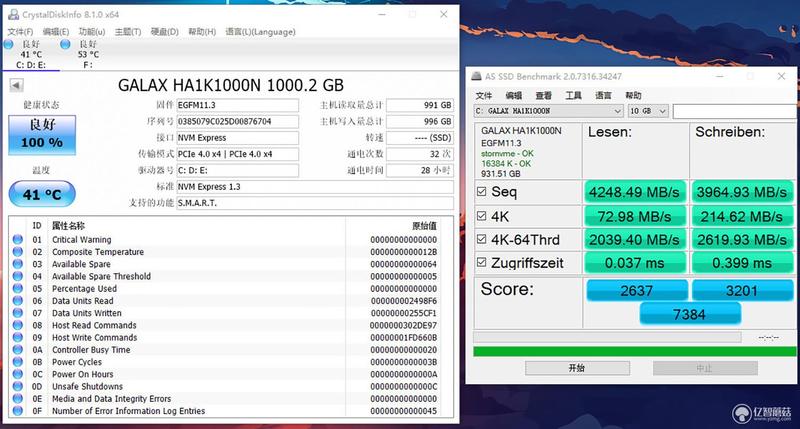Open the 主题(T) menu in CrystalDiskInfo
The image size is (800, 429).
point(128,32)
